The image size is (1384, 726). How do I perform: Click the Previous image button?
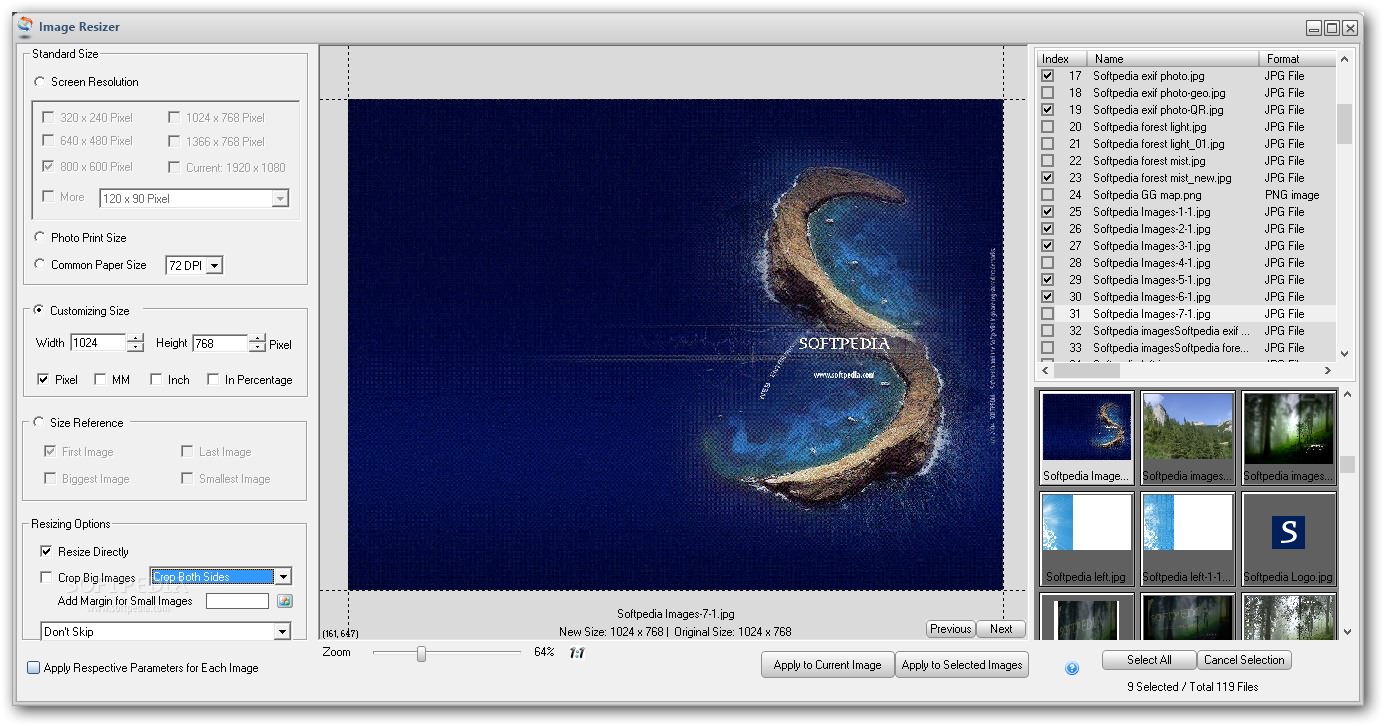tap(950, 629)
